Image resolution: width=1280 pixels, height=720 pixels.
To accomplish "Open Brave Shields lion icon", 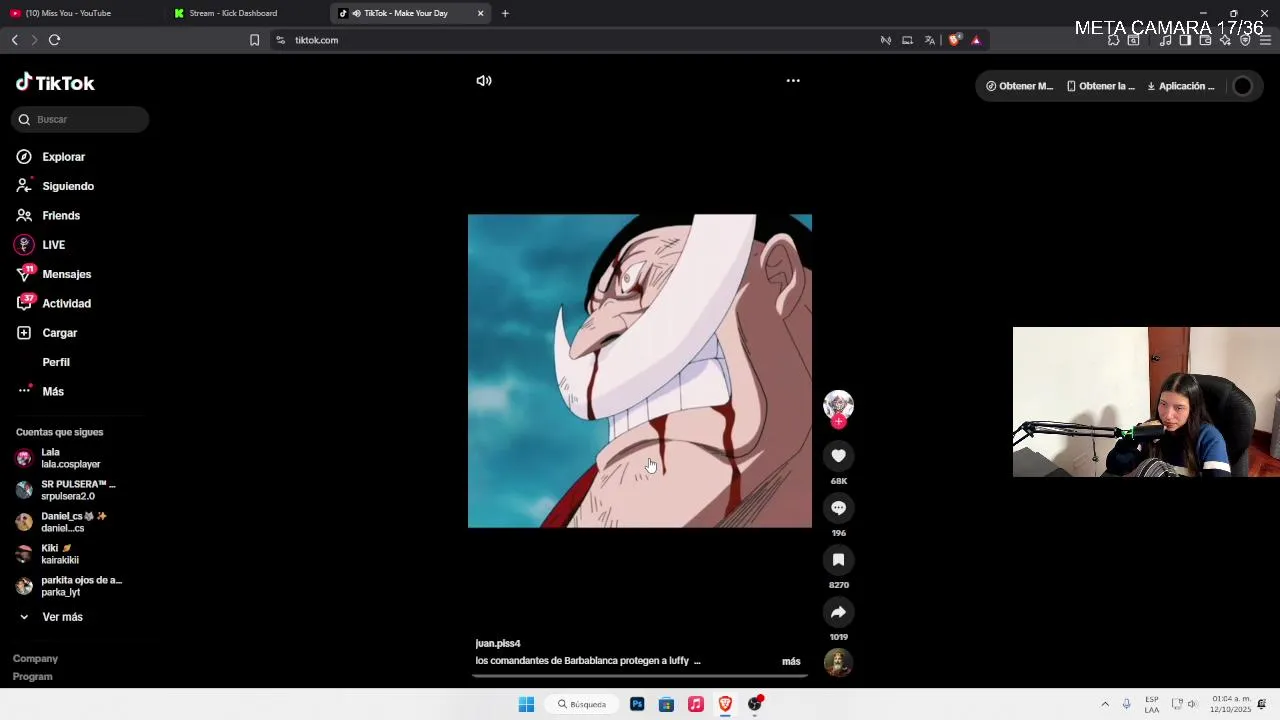I will [x=954, y=40].
